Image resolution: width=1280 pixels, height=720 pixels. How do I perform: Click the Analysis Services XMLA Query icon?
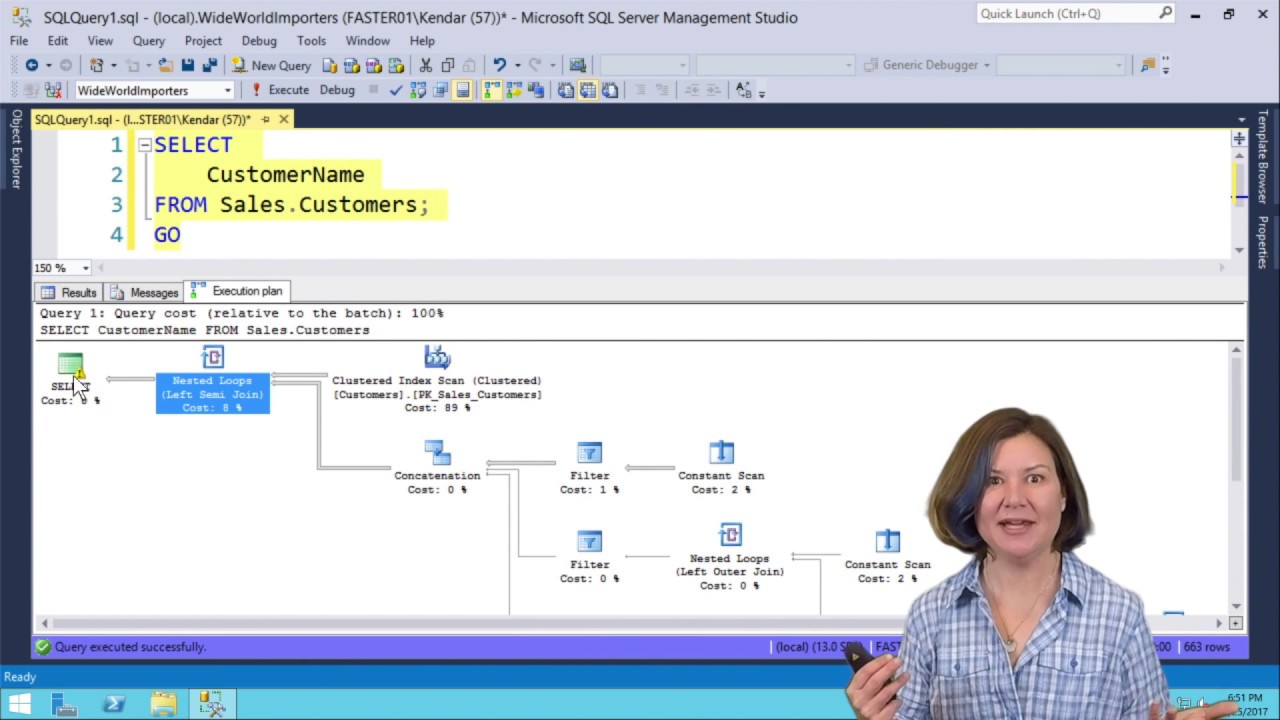396,65
